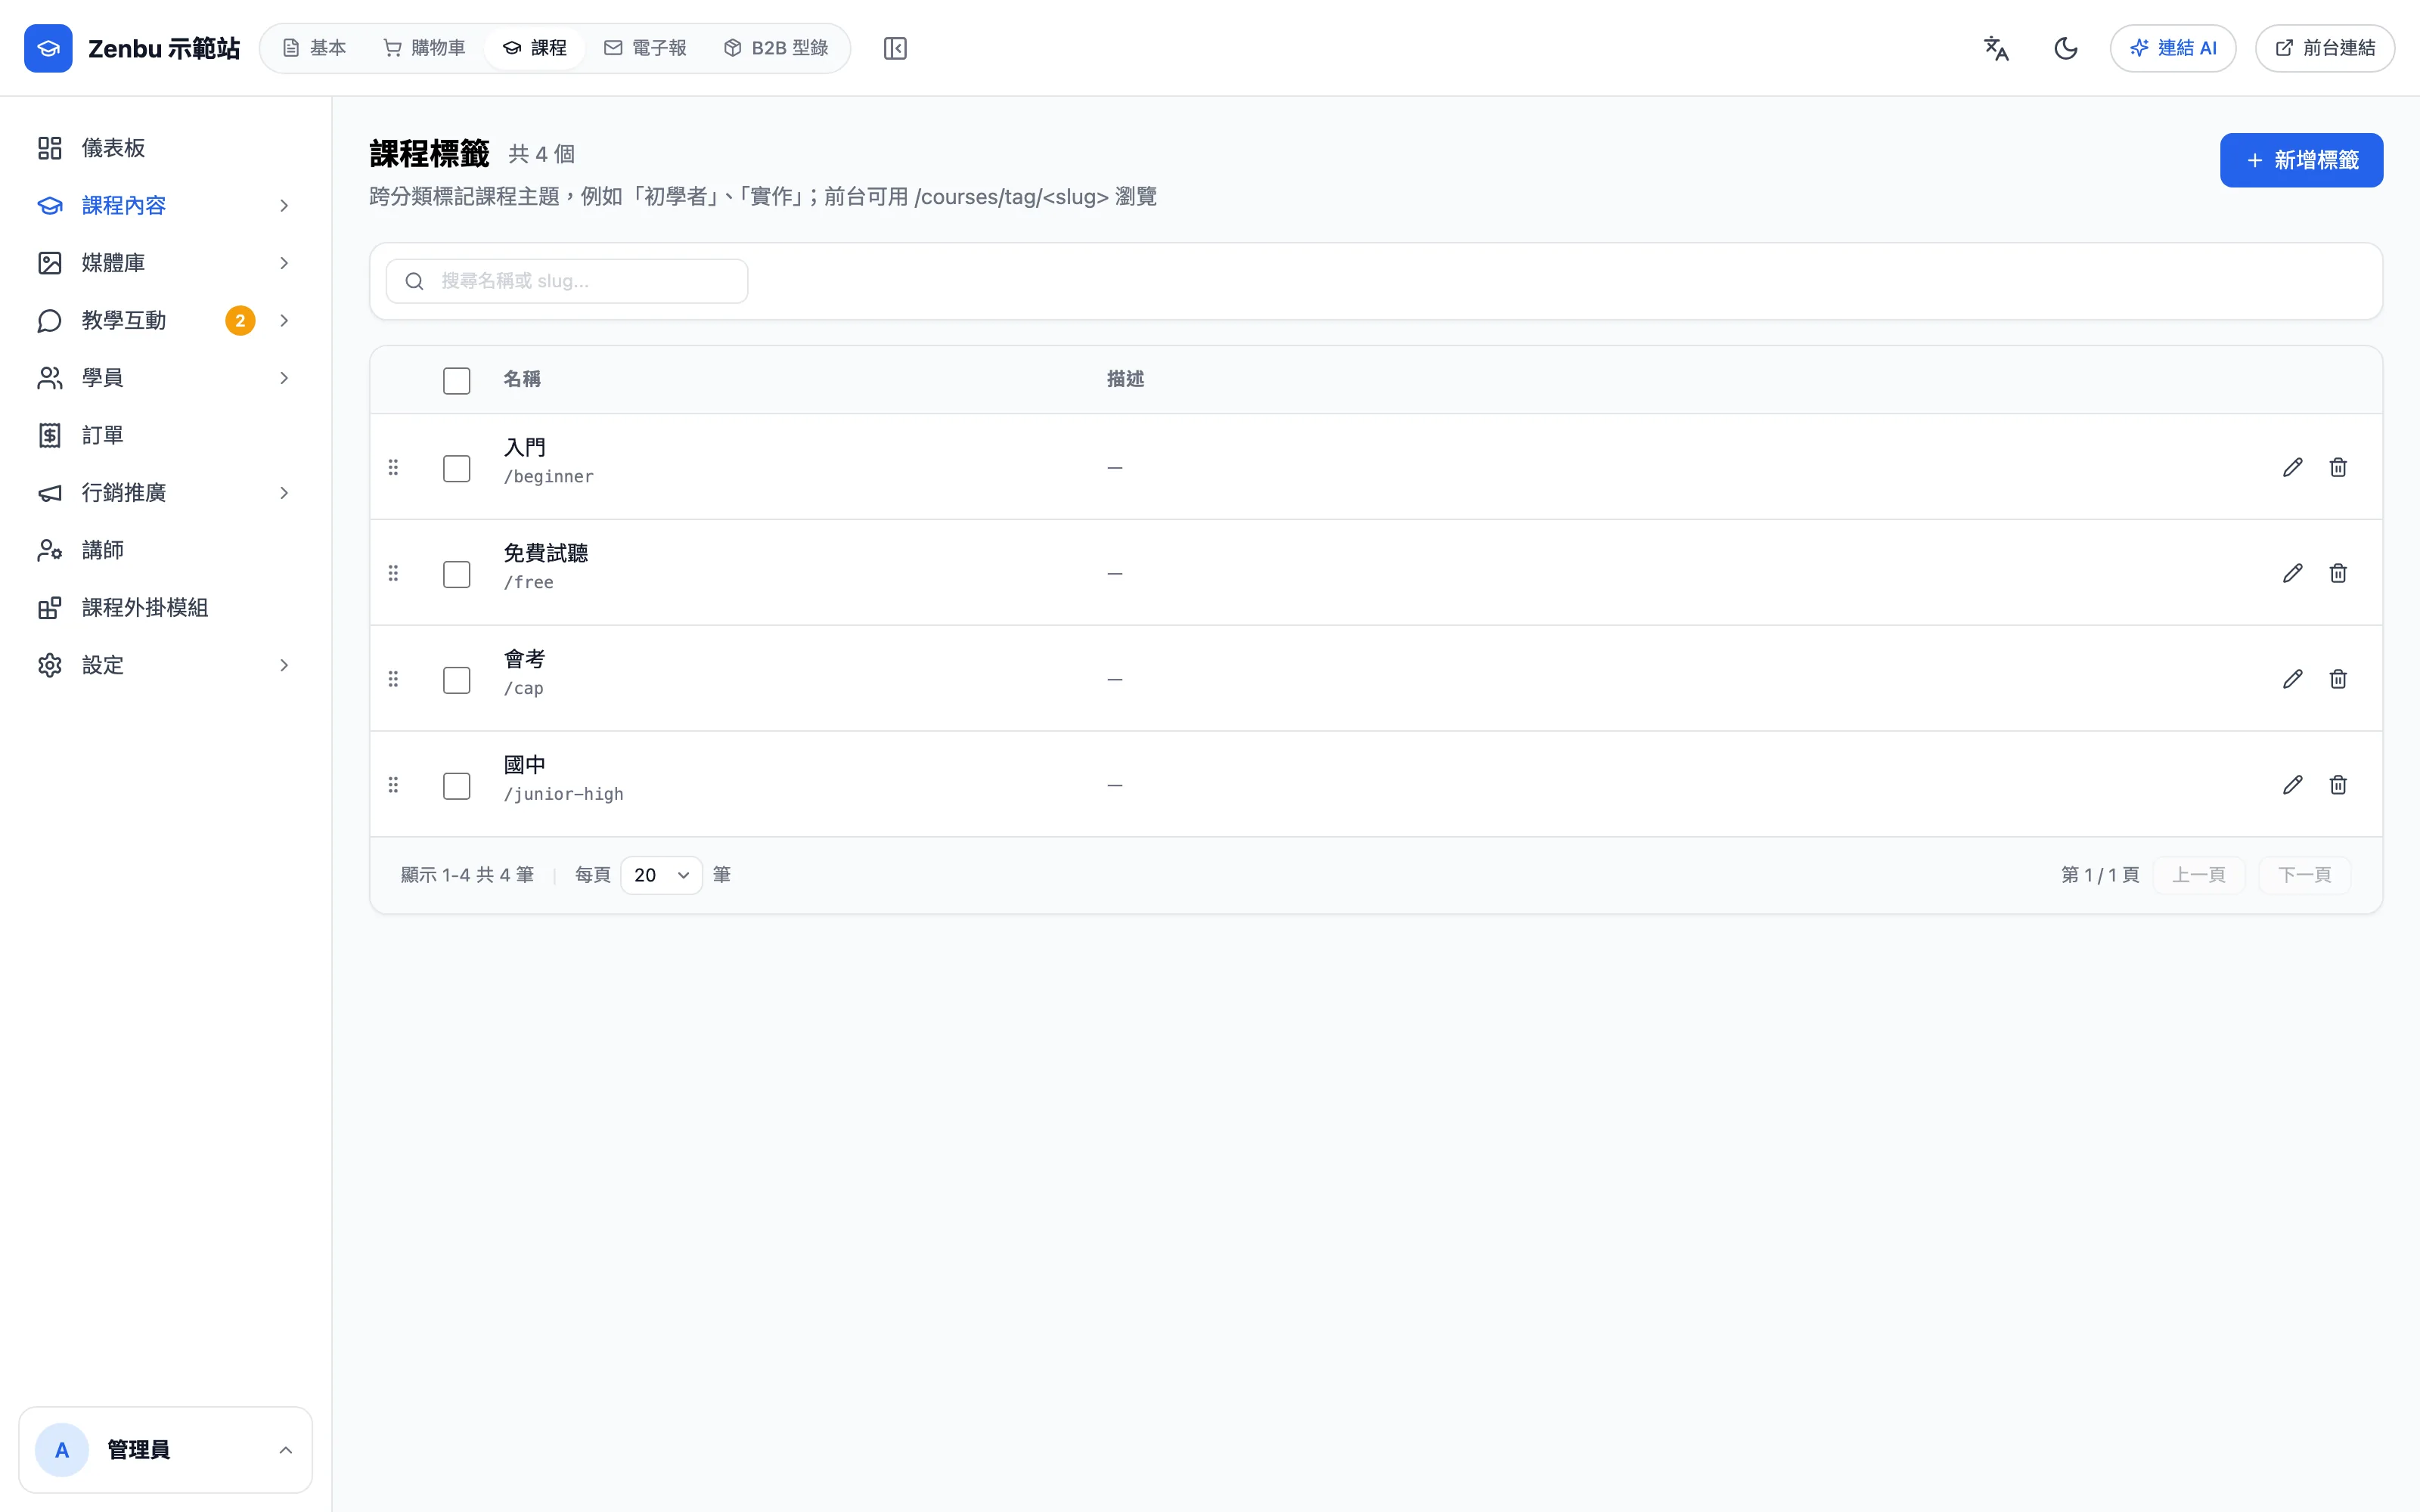Click the 連結 AI button
The width and height of the screenshot is (2420, 1512).
tap(2173, 48)
